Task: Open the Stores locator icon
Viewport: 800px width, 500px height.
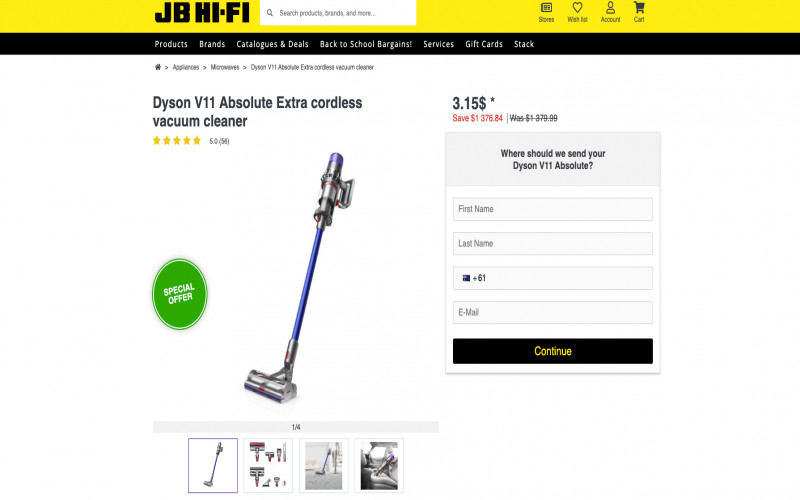Action: pos(546,8)
